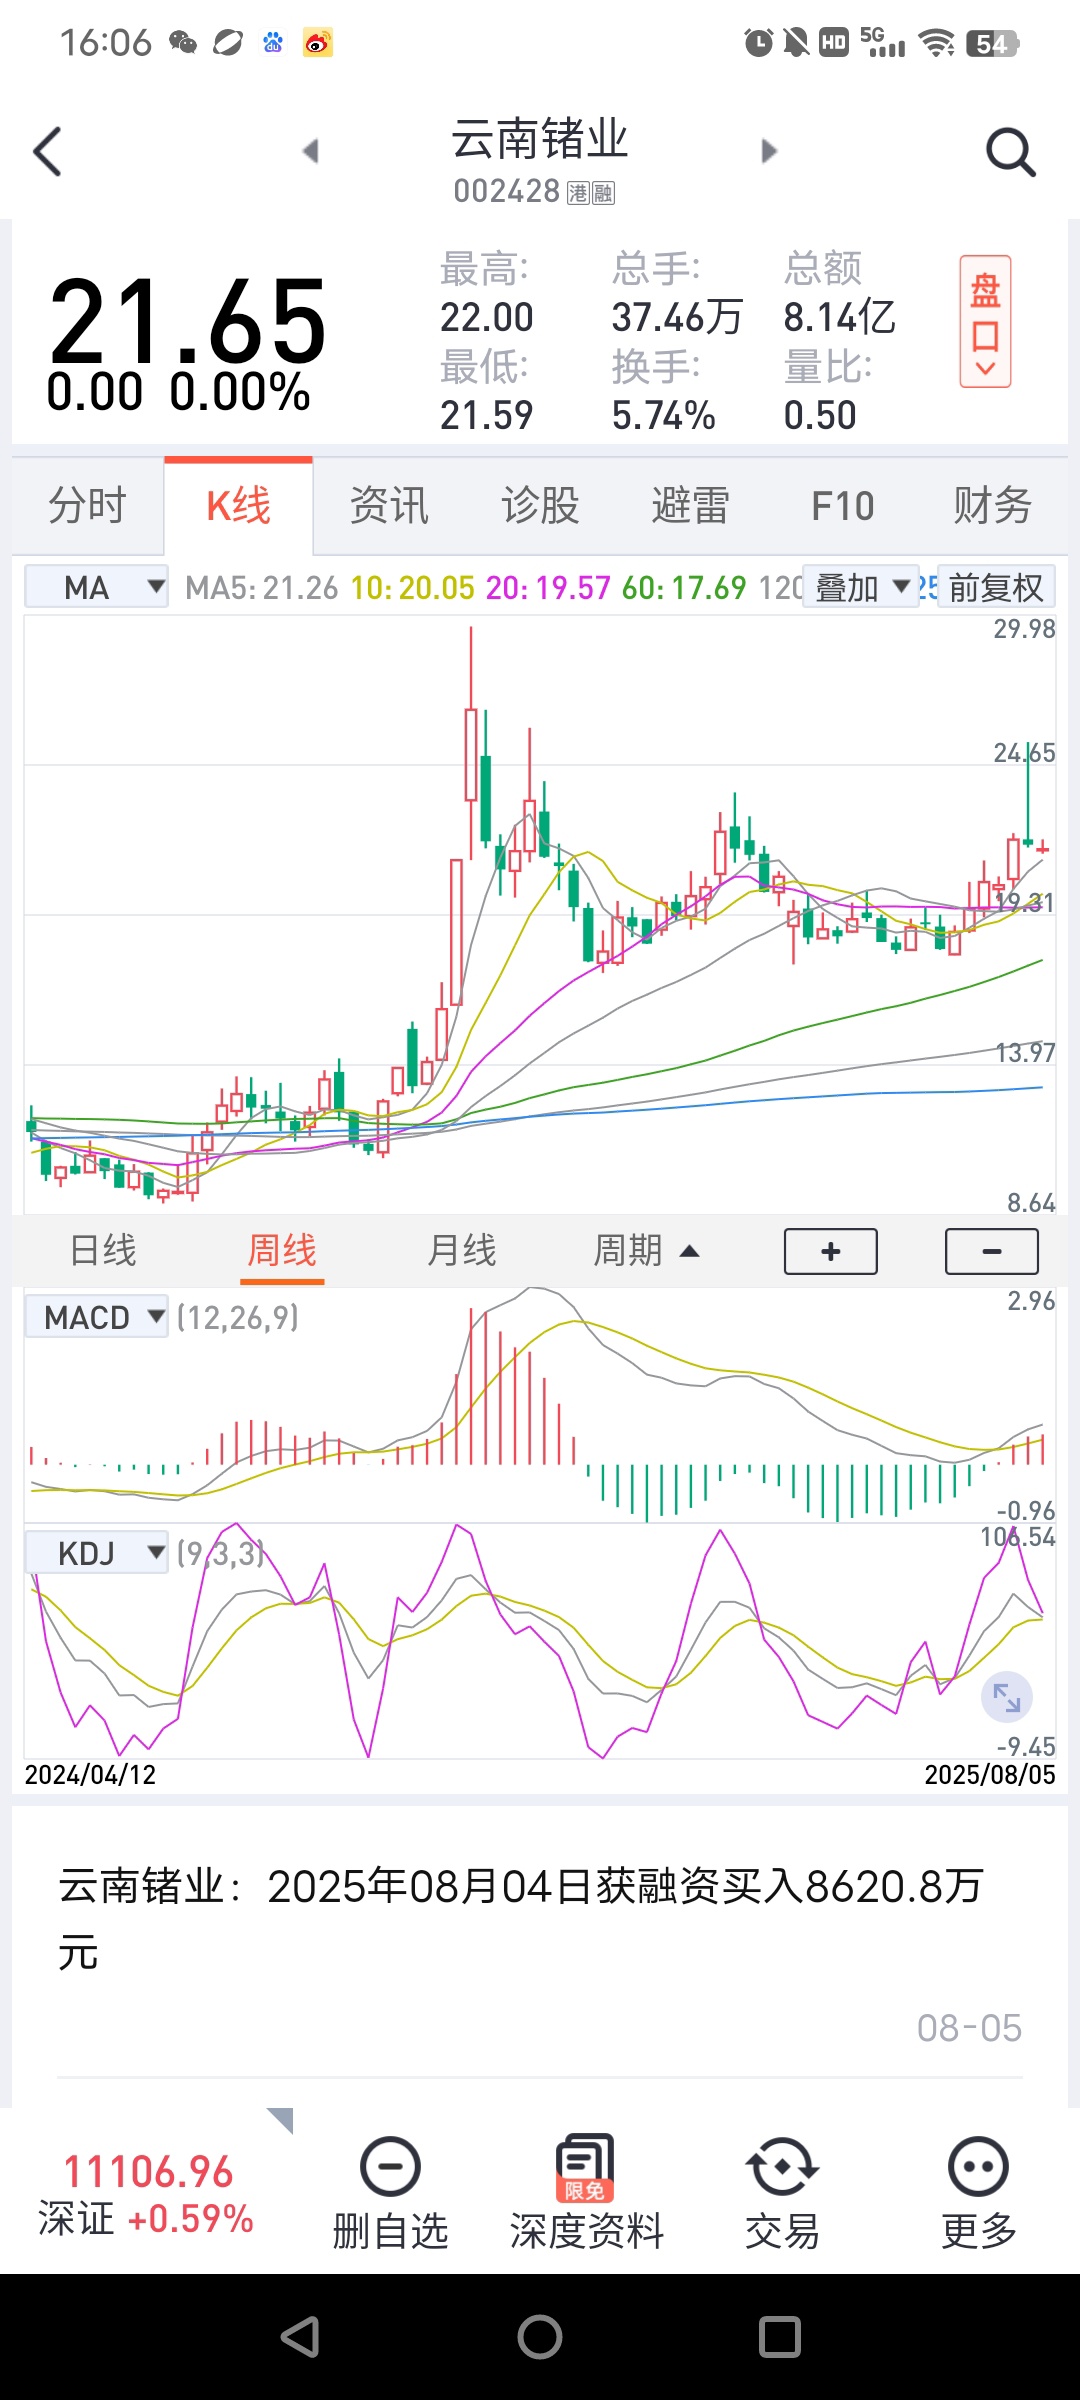The width and height of the screenshot is (1080, 2400).
Task: Open the 资讯 tab
Action: tap(389, 505)
